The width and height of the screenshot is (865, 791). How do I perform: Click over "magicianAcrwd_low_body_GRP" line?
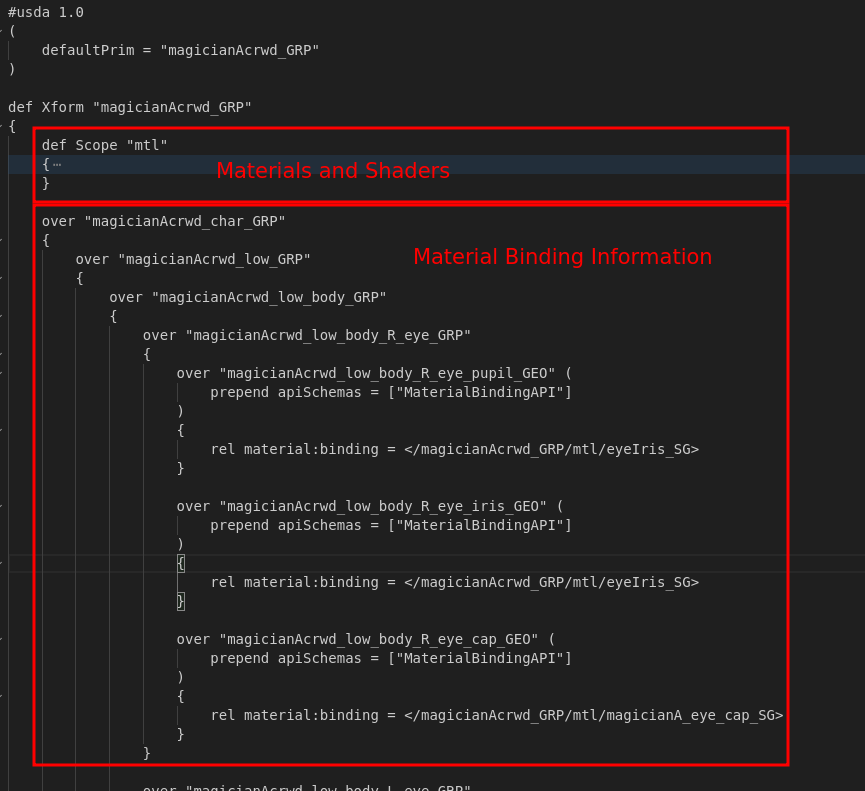[248, 297]
